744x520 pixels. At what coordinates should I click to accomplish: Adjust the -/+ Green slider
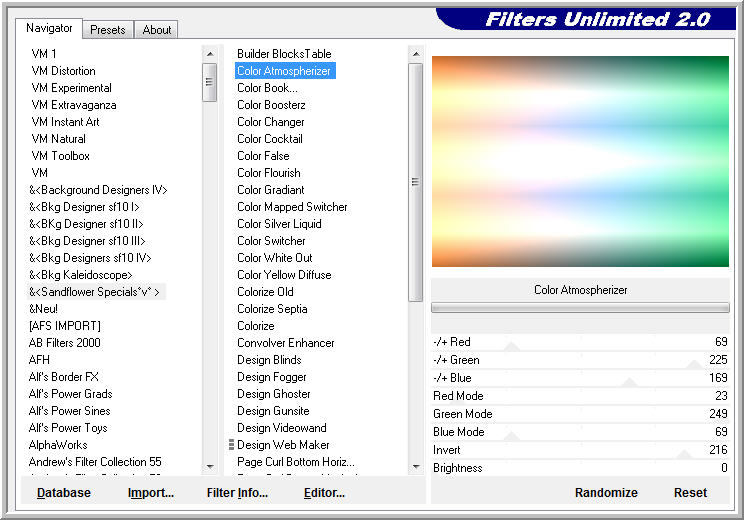pyautogui.click(x=580, y=360)
